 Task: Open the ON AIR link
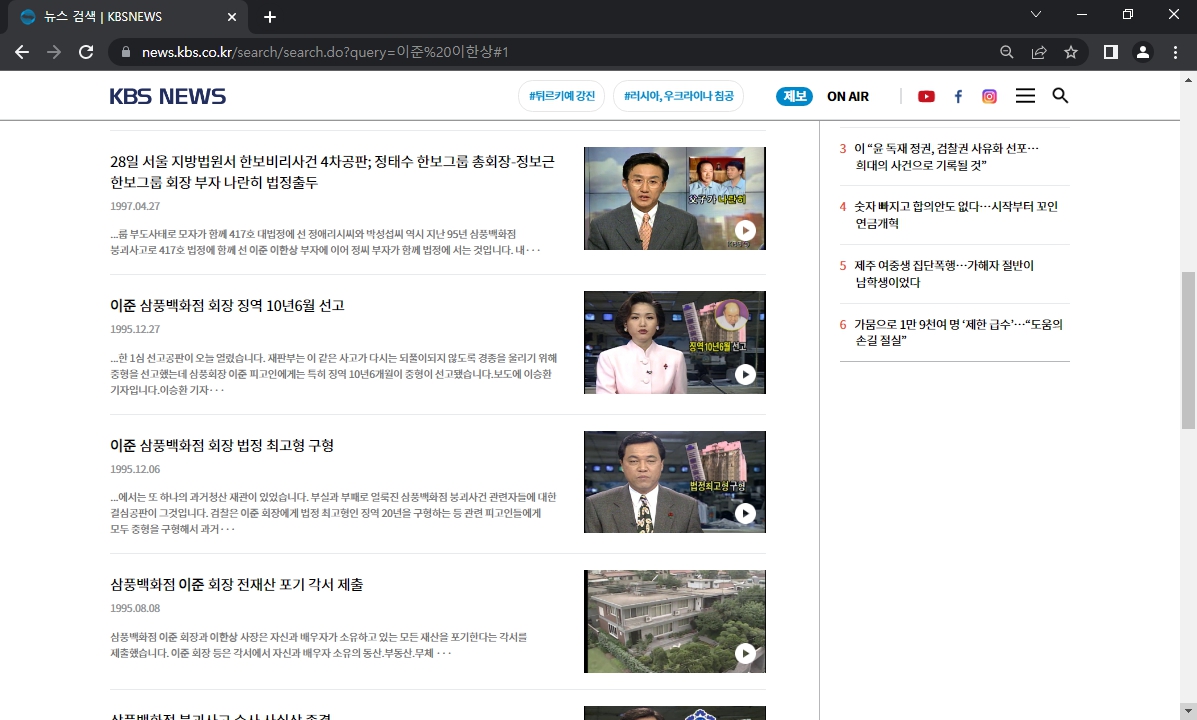click(x=848, y=96)
